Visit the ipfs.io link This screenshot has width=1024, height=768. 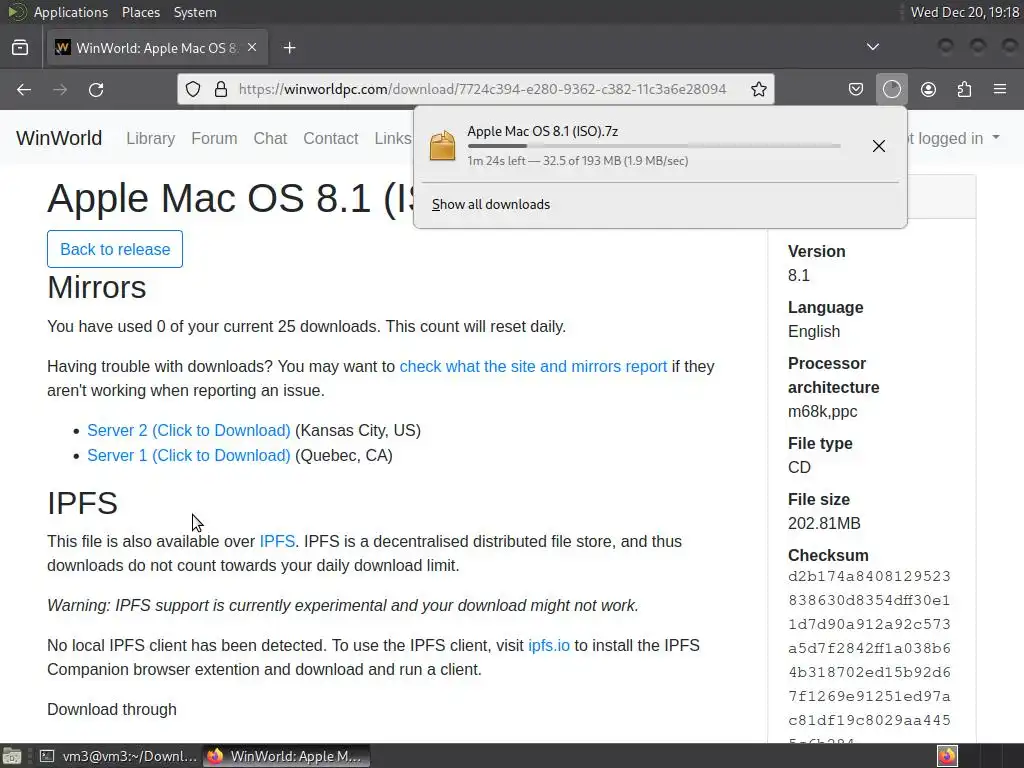(549, 645)
